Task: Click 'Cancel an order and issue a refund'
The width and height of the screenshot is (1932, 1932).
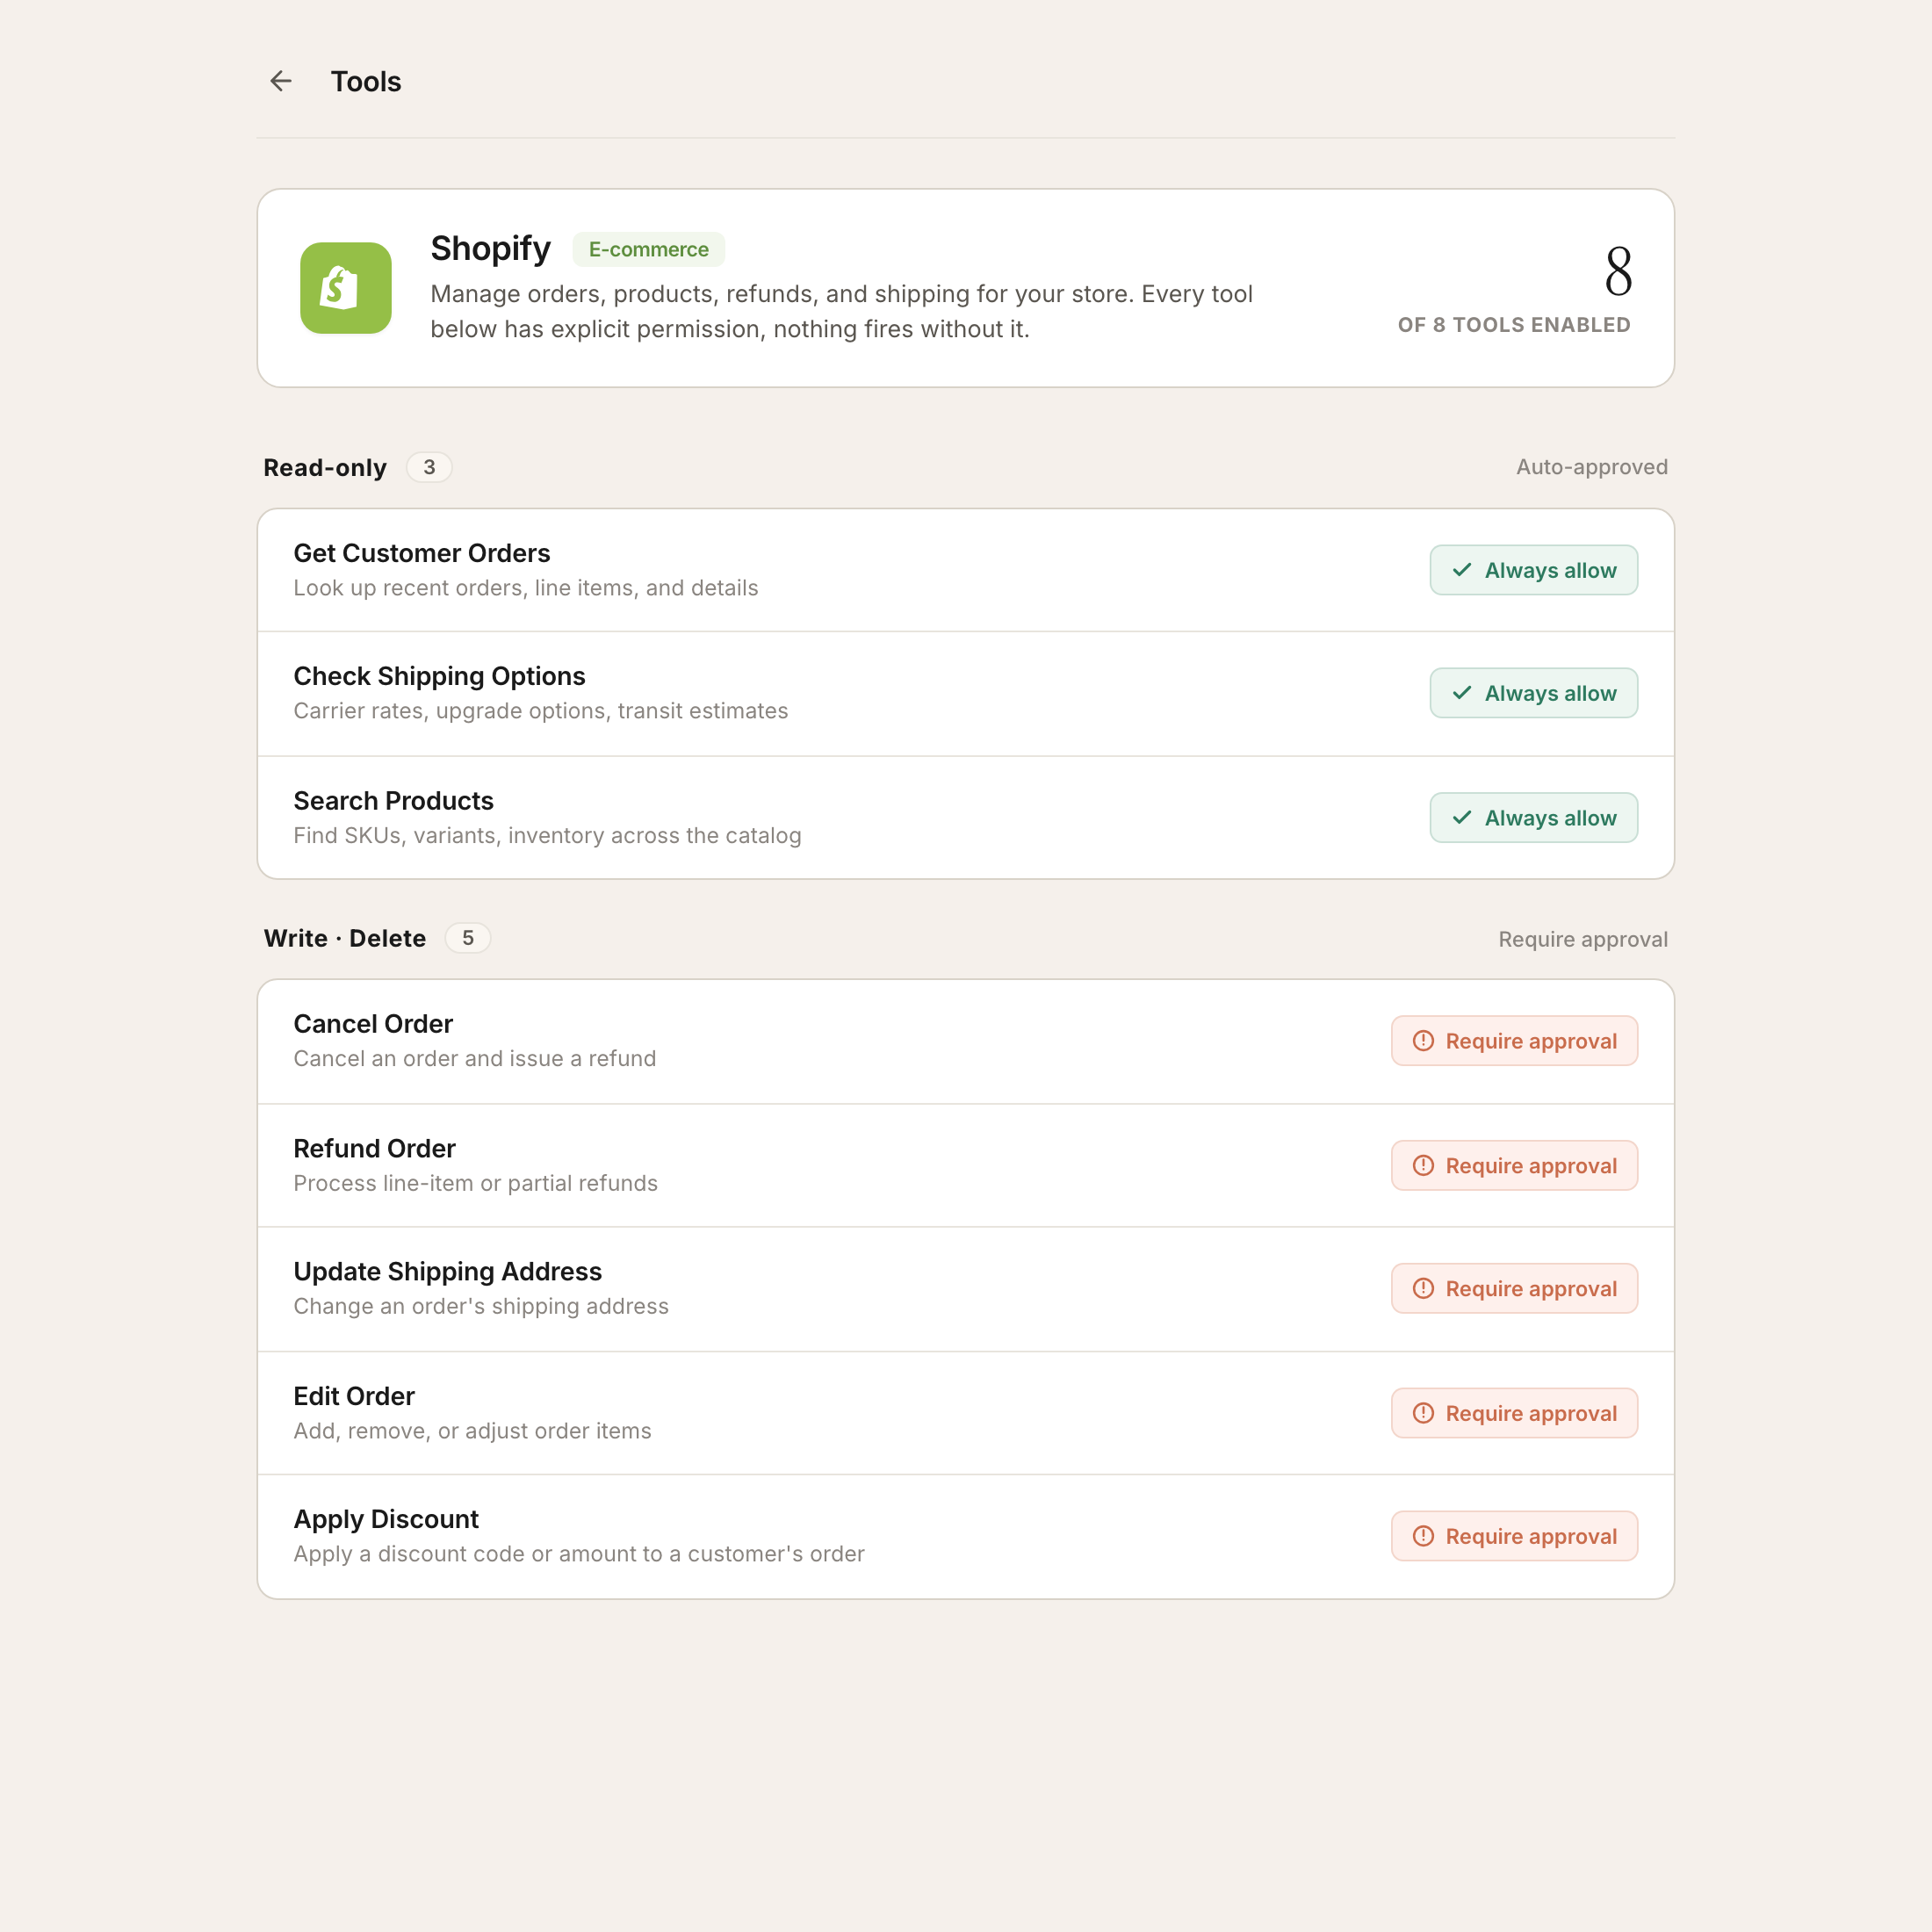Action: 475,1059
